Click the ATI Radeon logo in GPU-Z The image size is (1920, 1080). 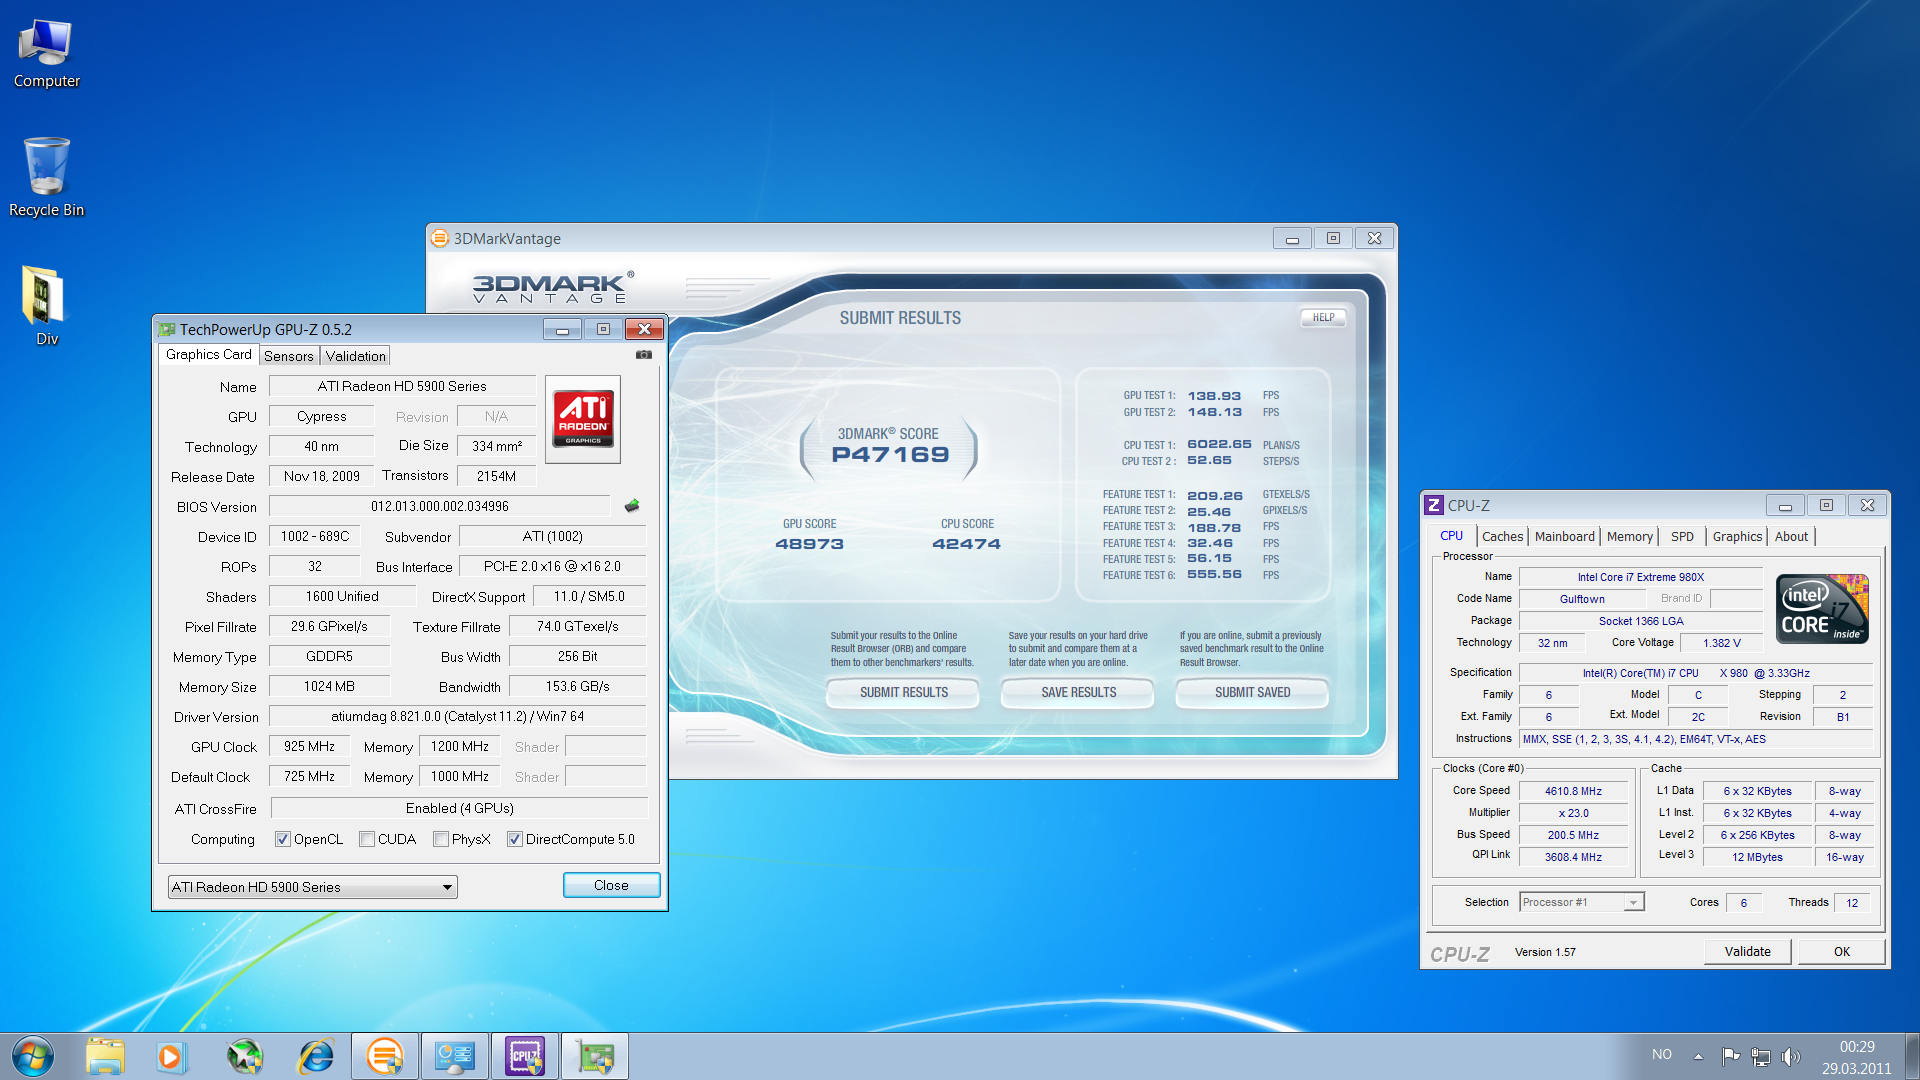[x=583, y=419]
